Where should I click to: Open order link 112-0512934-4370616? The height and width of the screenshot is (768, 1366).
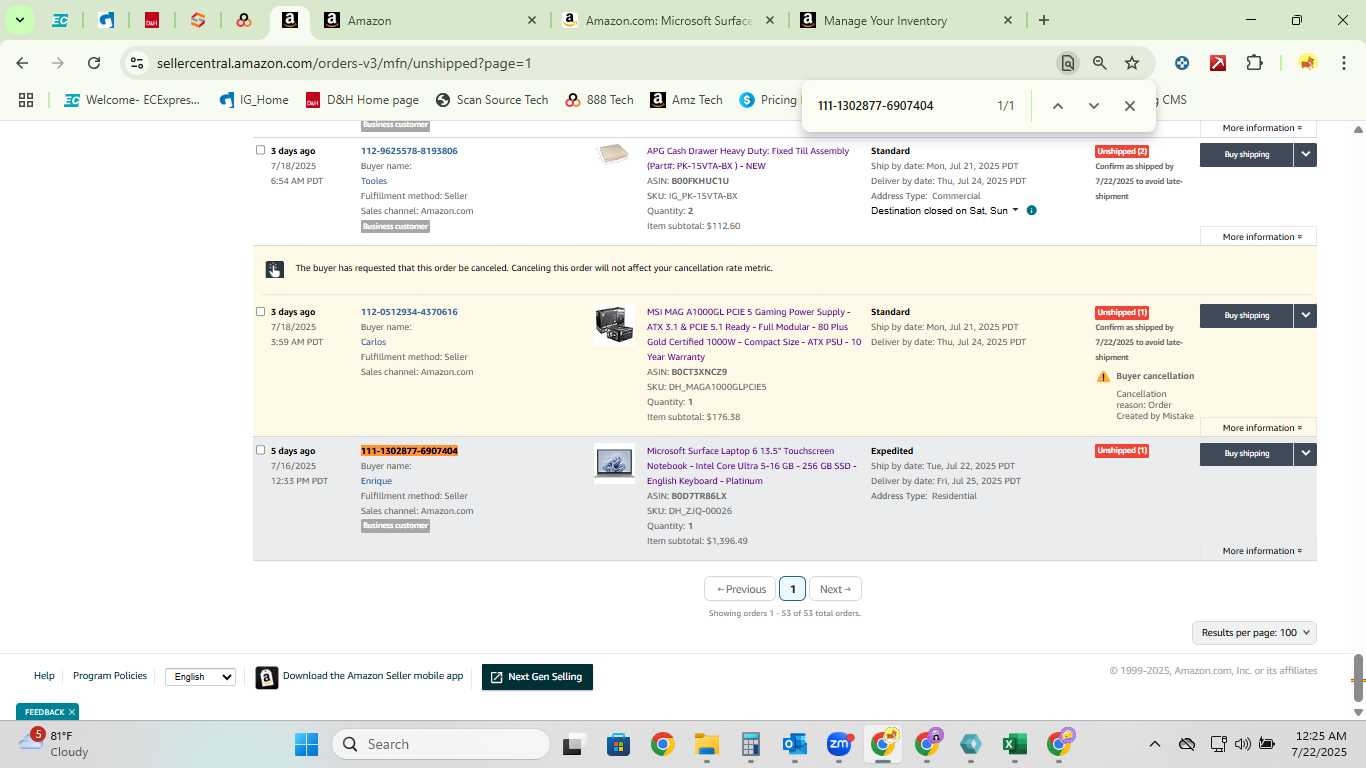[x=409, y=312]
